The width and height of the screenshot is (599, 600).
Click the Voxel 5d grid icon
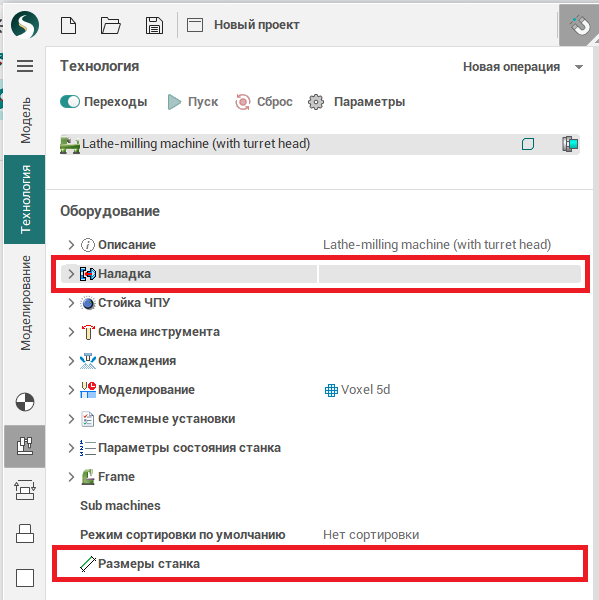click(331, 390)
